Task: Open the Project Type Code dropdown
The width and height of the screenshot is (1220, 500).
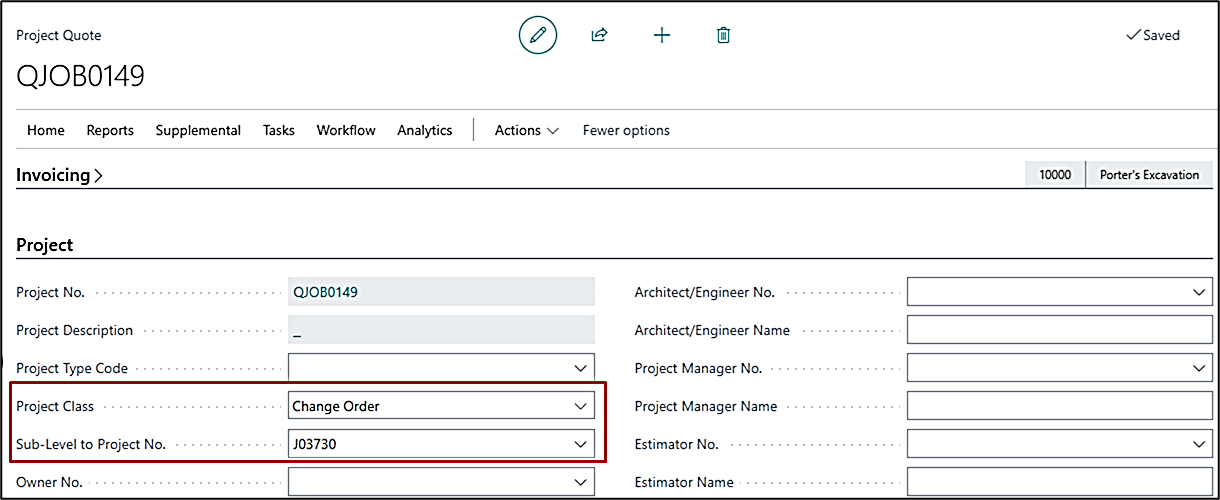Action: point(580,368)
